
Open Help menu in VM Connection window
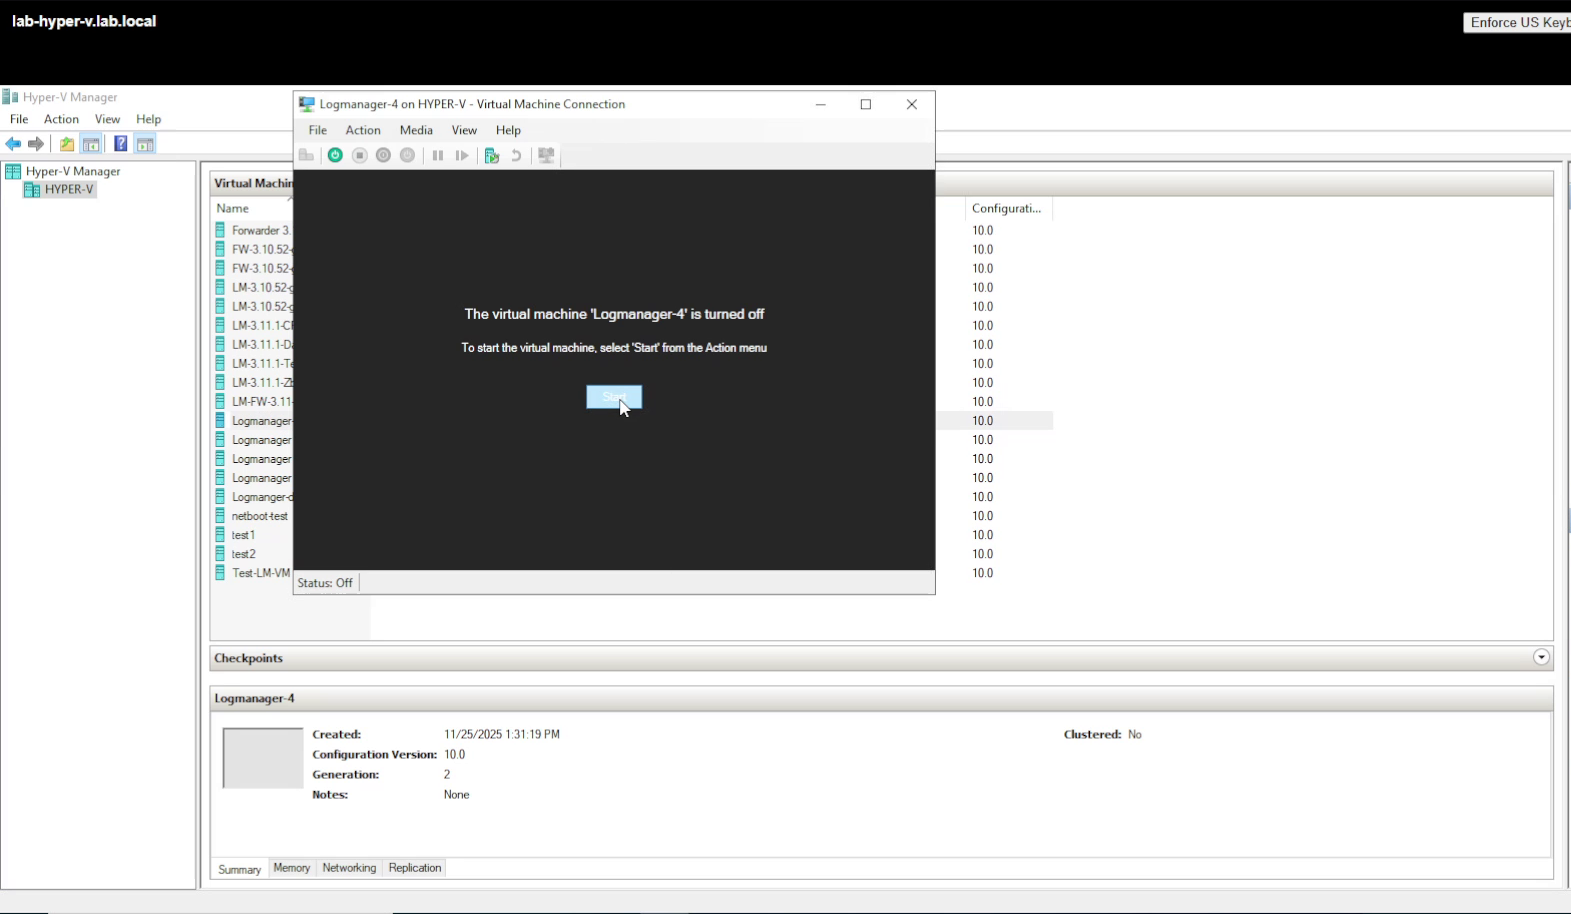click(x=508, y=130)
